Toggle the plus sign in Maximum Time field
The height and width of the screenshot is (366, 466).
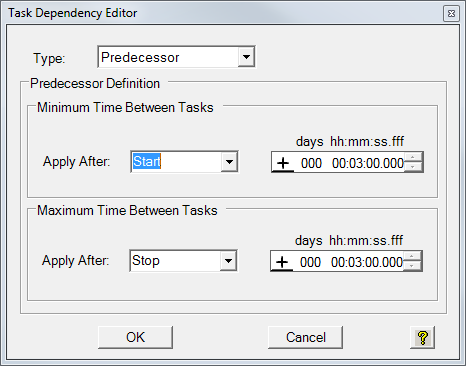click(282, 262)
